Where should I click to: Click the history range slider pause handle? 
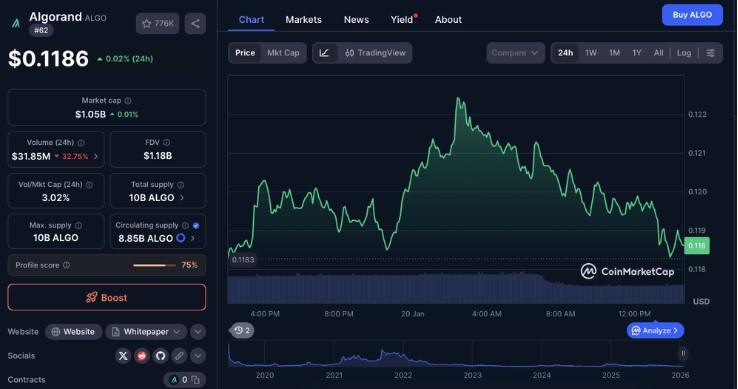tap(683, 353)
